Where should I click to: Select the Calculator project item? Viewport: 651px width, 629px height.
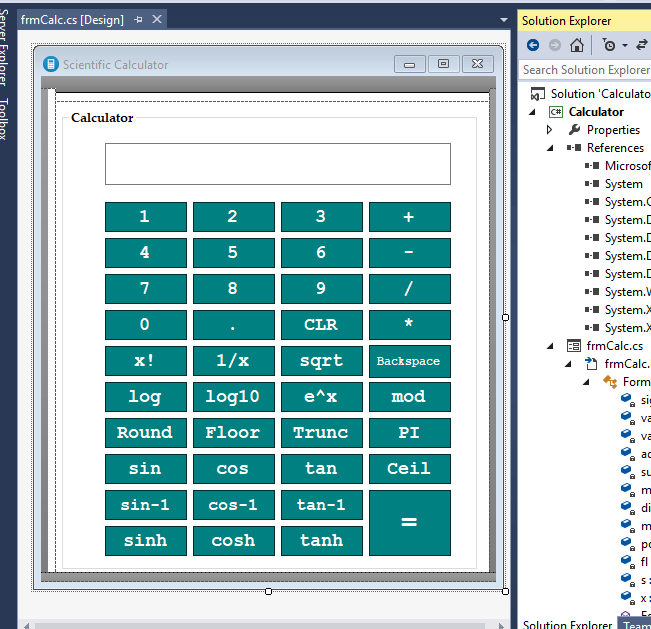click(596, 112)
